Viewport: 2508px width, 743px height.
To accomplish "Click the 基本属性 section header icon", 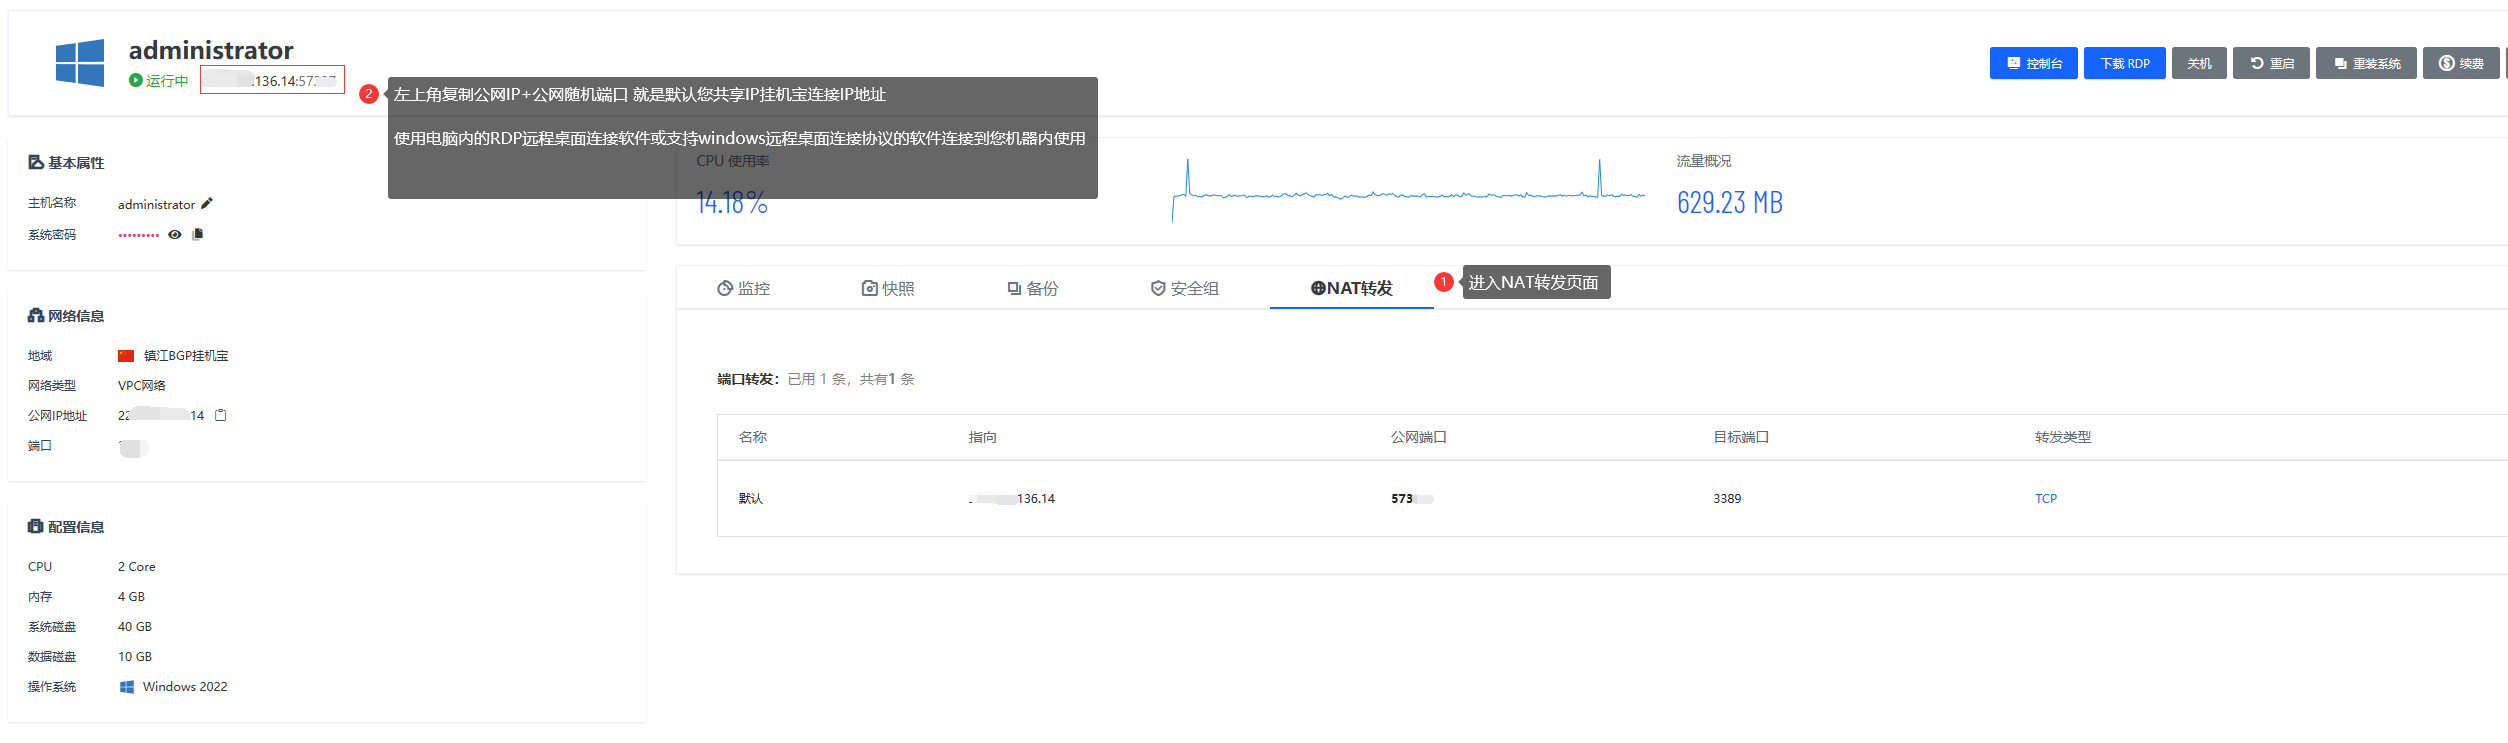I will (36, 162).
